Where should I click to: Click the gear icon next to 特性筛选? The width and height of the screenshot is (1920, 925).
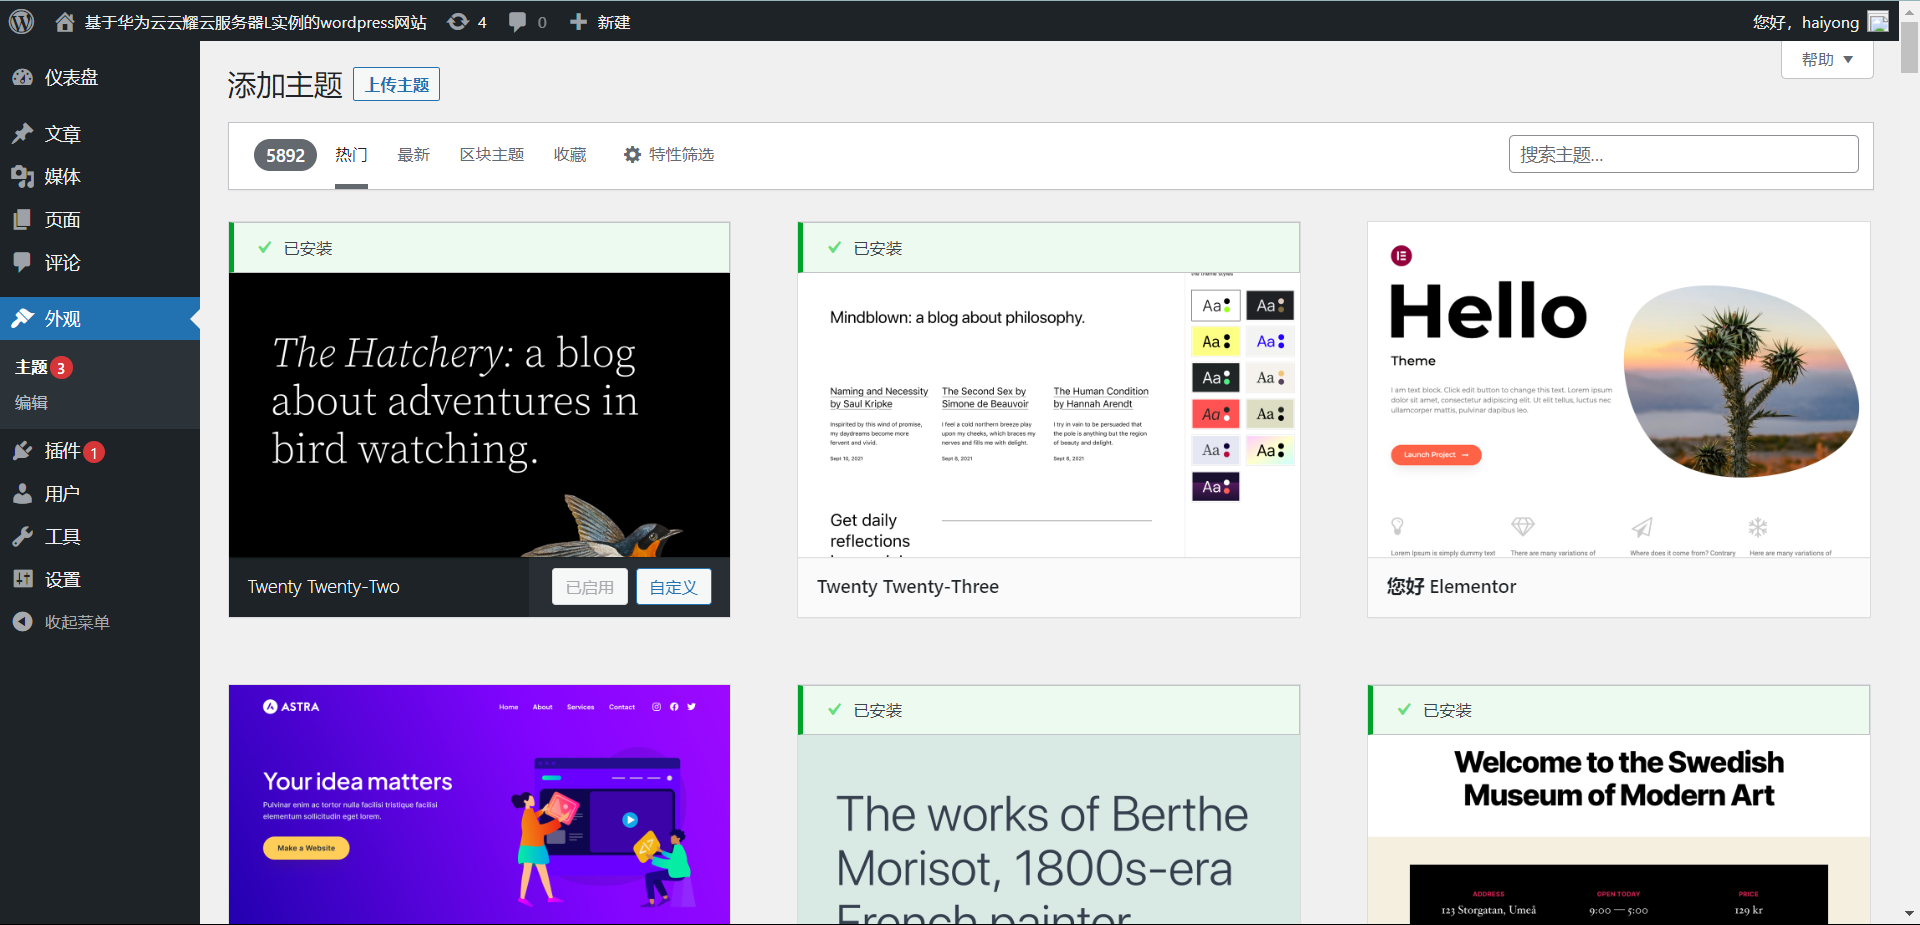coord(632,155)
